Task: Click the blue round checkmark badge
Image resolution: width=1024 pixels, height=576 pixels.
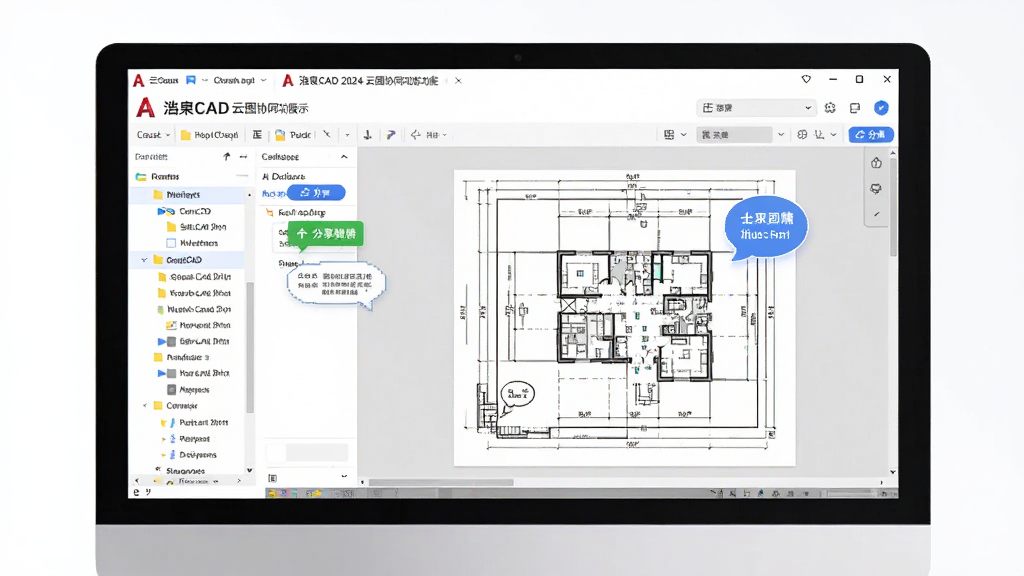Action: [881, 108]
